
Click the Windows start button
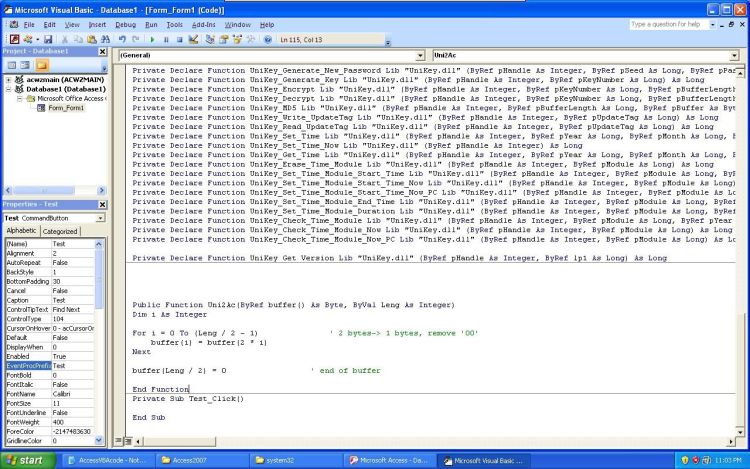(x=28, y=460)
